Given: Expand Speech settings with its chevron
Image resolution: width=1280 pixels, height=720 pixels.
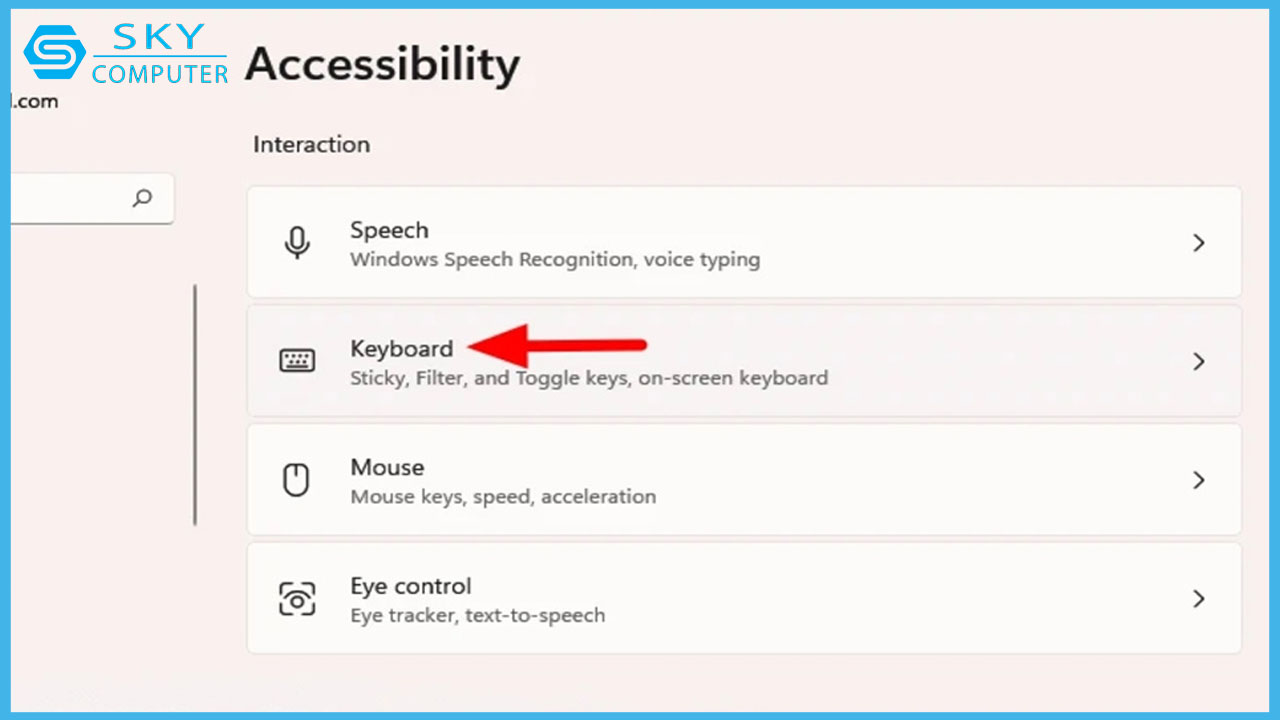Looking at the screenshot, I should pos(1199,243).
